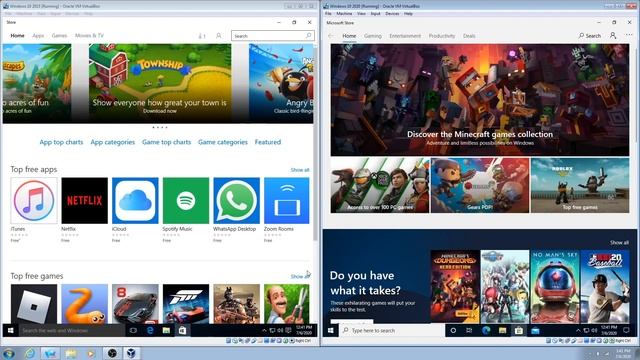Click Show all for Top free apps
640x360 pixels.
coord(300,170)
